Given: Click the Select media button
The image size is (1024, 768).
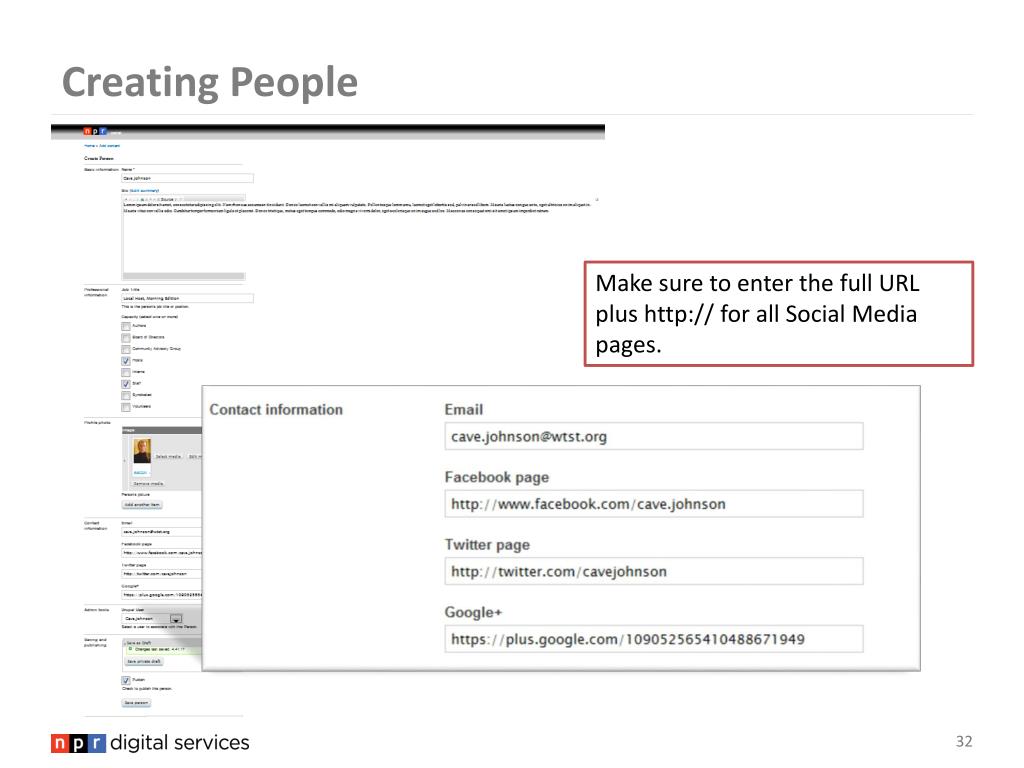Looking at the screenshot, I should [x=168, y=456].
